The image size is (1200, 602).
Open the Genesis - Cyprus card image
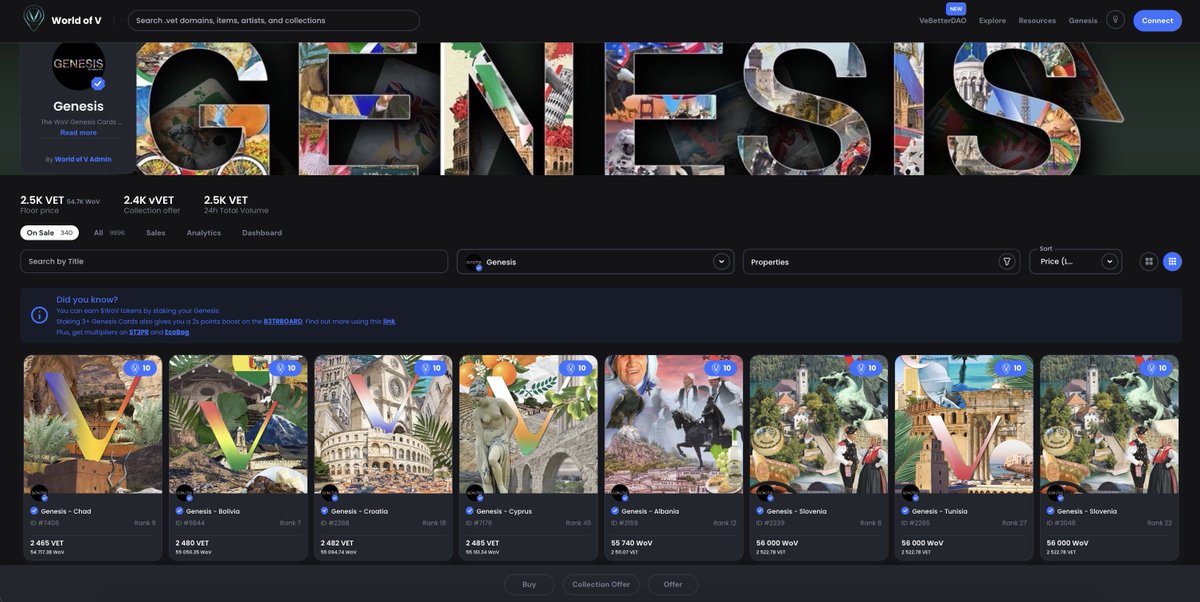pyautogui.click(x=529, y=424)
